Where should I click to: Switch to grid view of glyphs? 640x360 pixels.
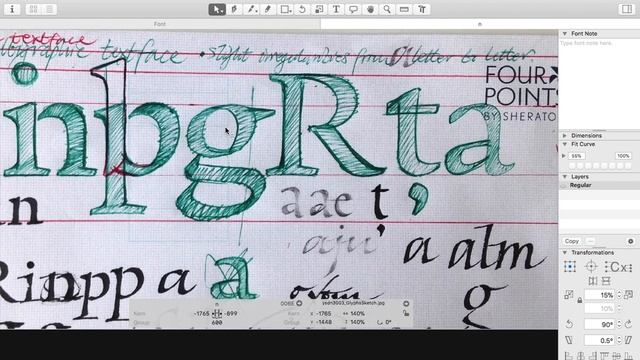click(x=33, y=9)
